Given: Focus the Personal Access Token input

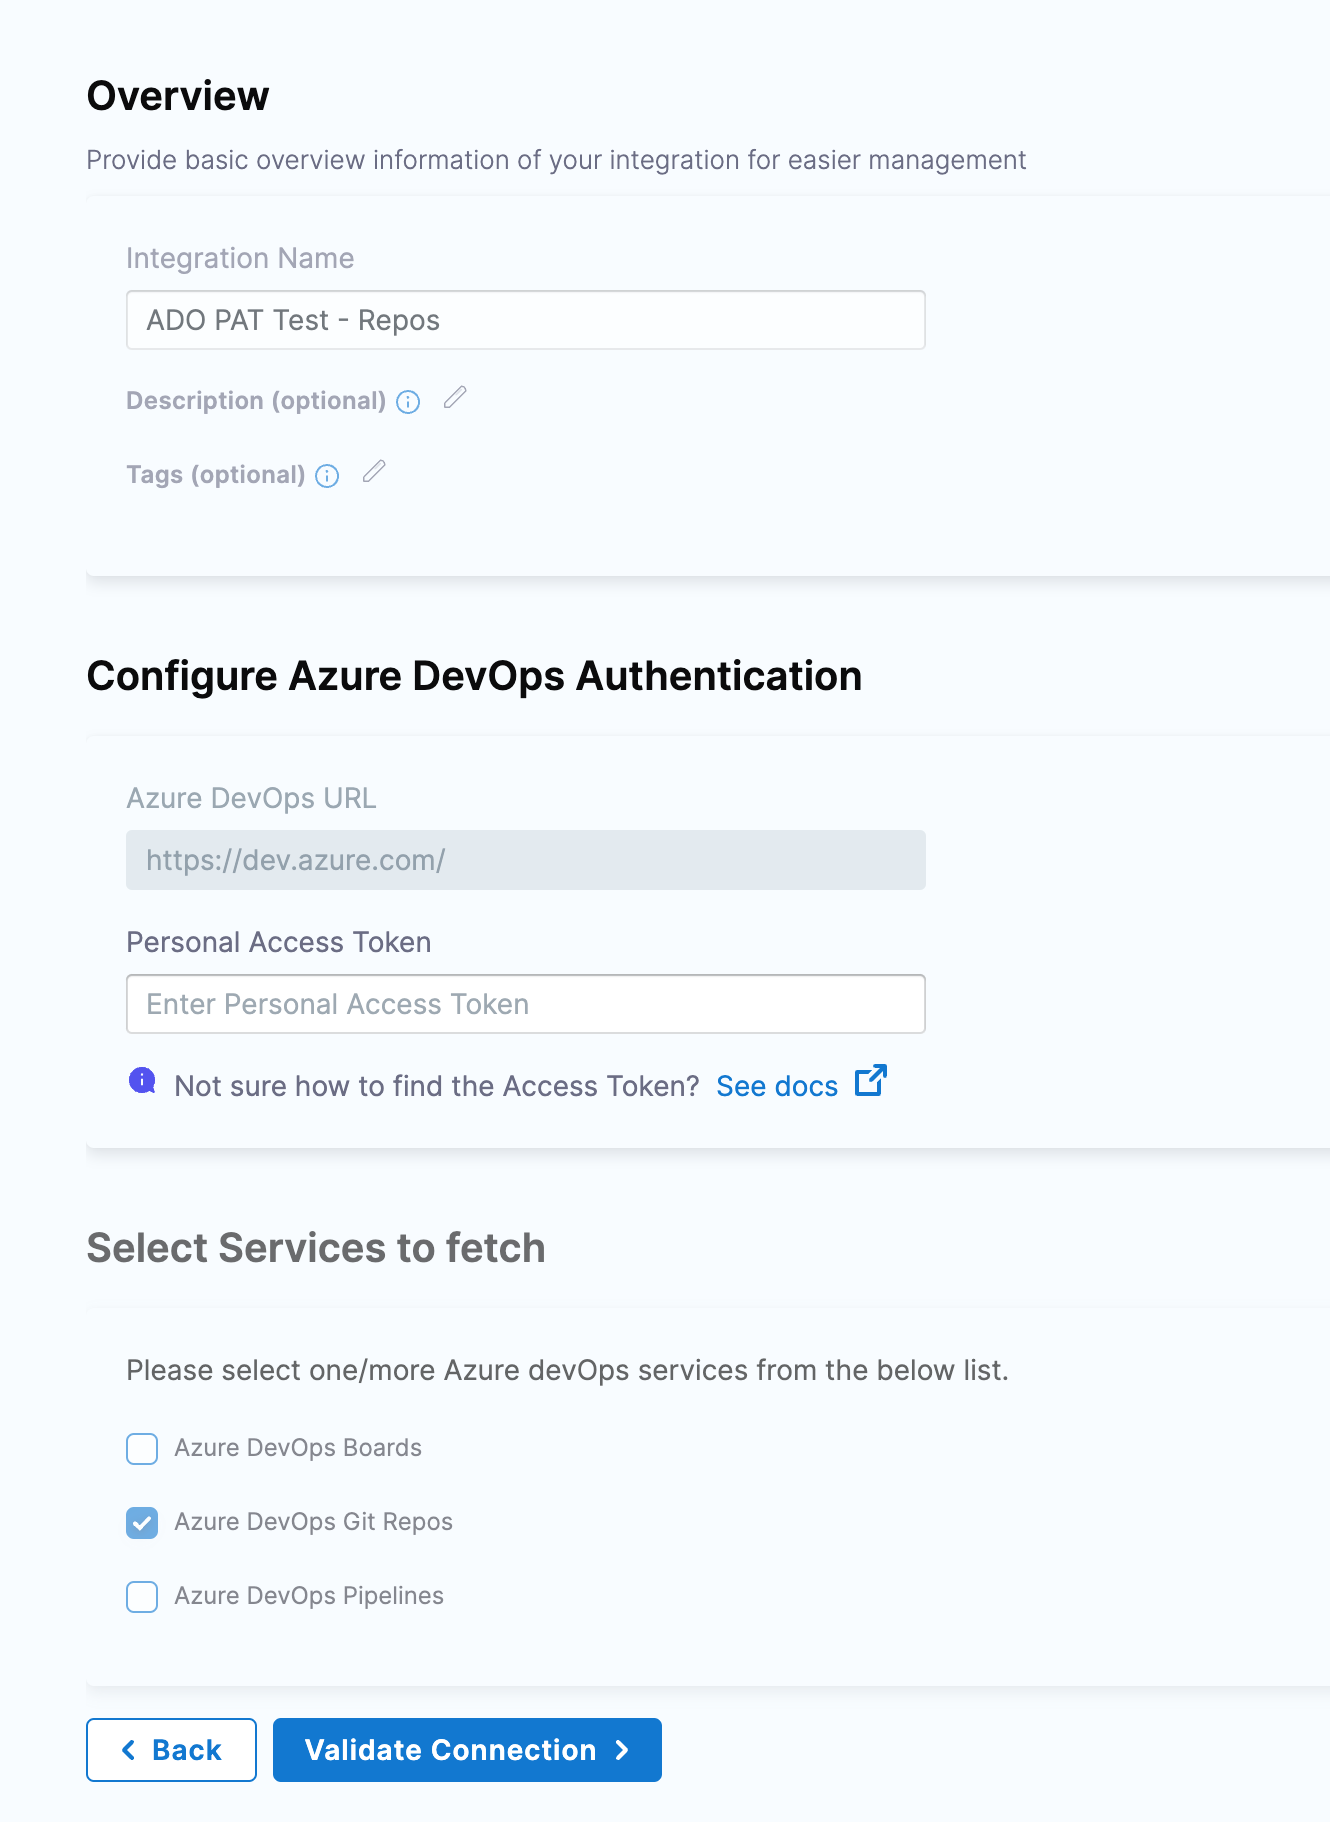Looking at the screenshot, I should coord(525,1004).
